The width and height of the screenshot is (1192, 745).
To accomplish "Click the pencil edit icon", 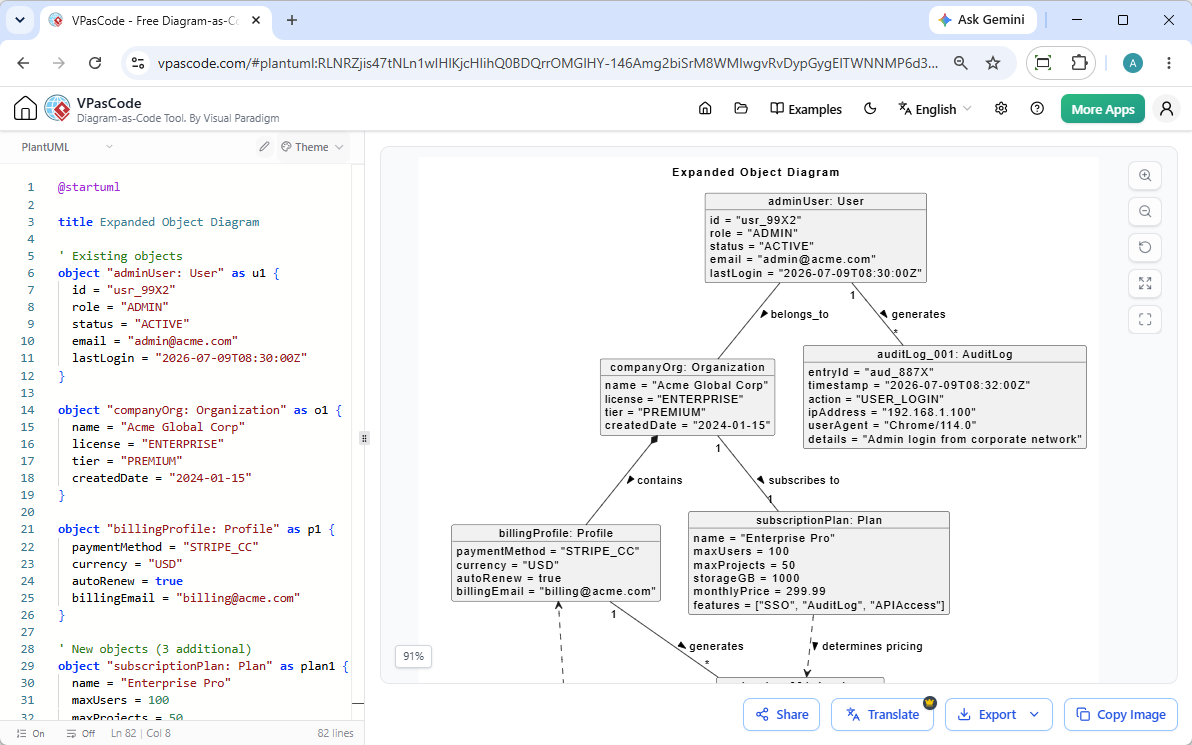I will [264, 147].
